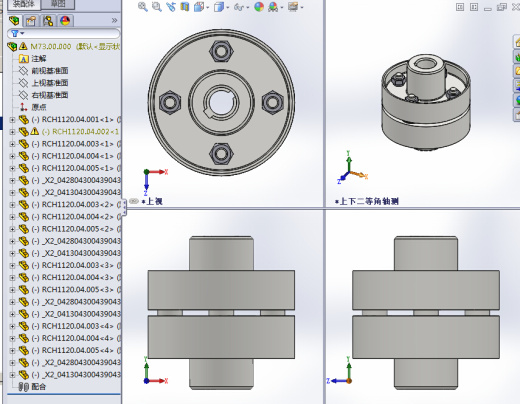Screen dimensions: 520x404
Task: Expand the manager tabs with the » chevron
Action: click(114, 21)
